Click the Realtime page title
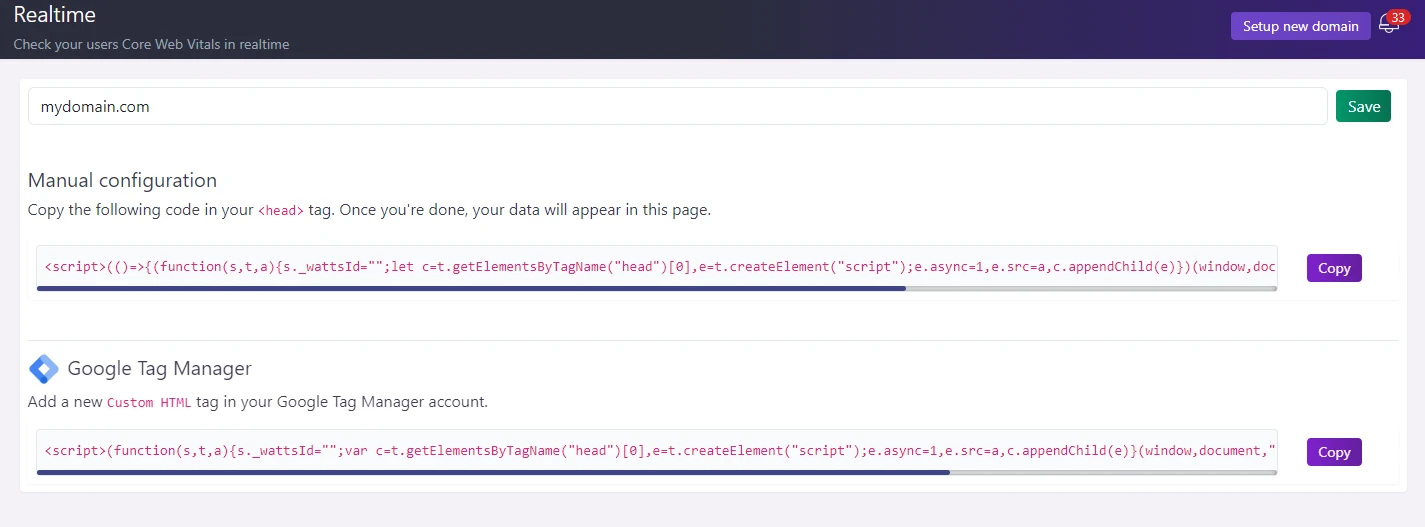The width and height of the screenshot is (1425, 527). point(54,14)
